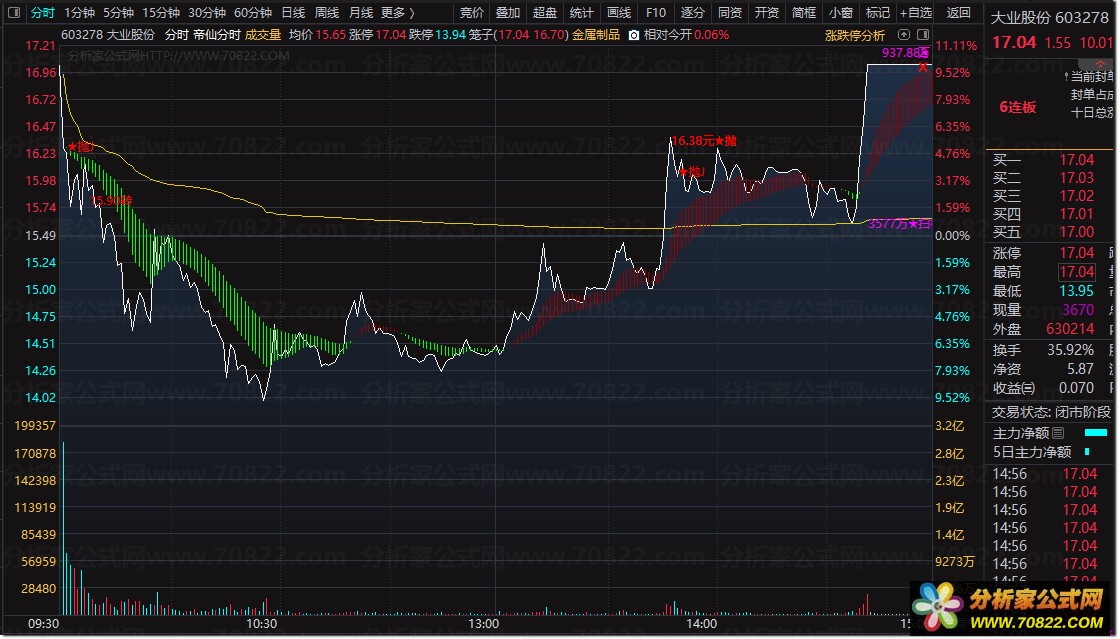The width and height of the screenshot is (1120, 639).
Task: Click the 叠加 overlay button
Action: [508, 12]
